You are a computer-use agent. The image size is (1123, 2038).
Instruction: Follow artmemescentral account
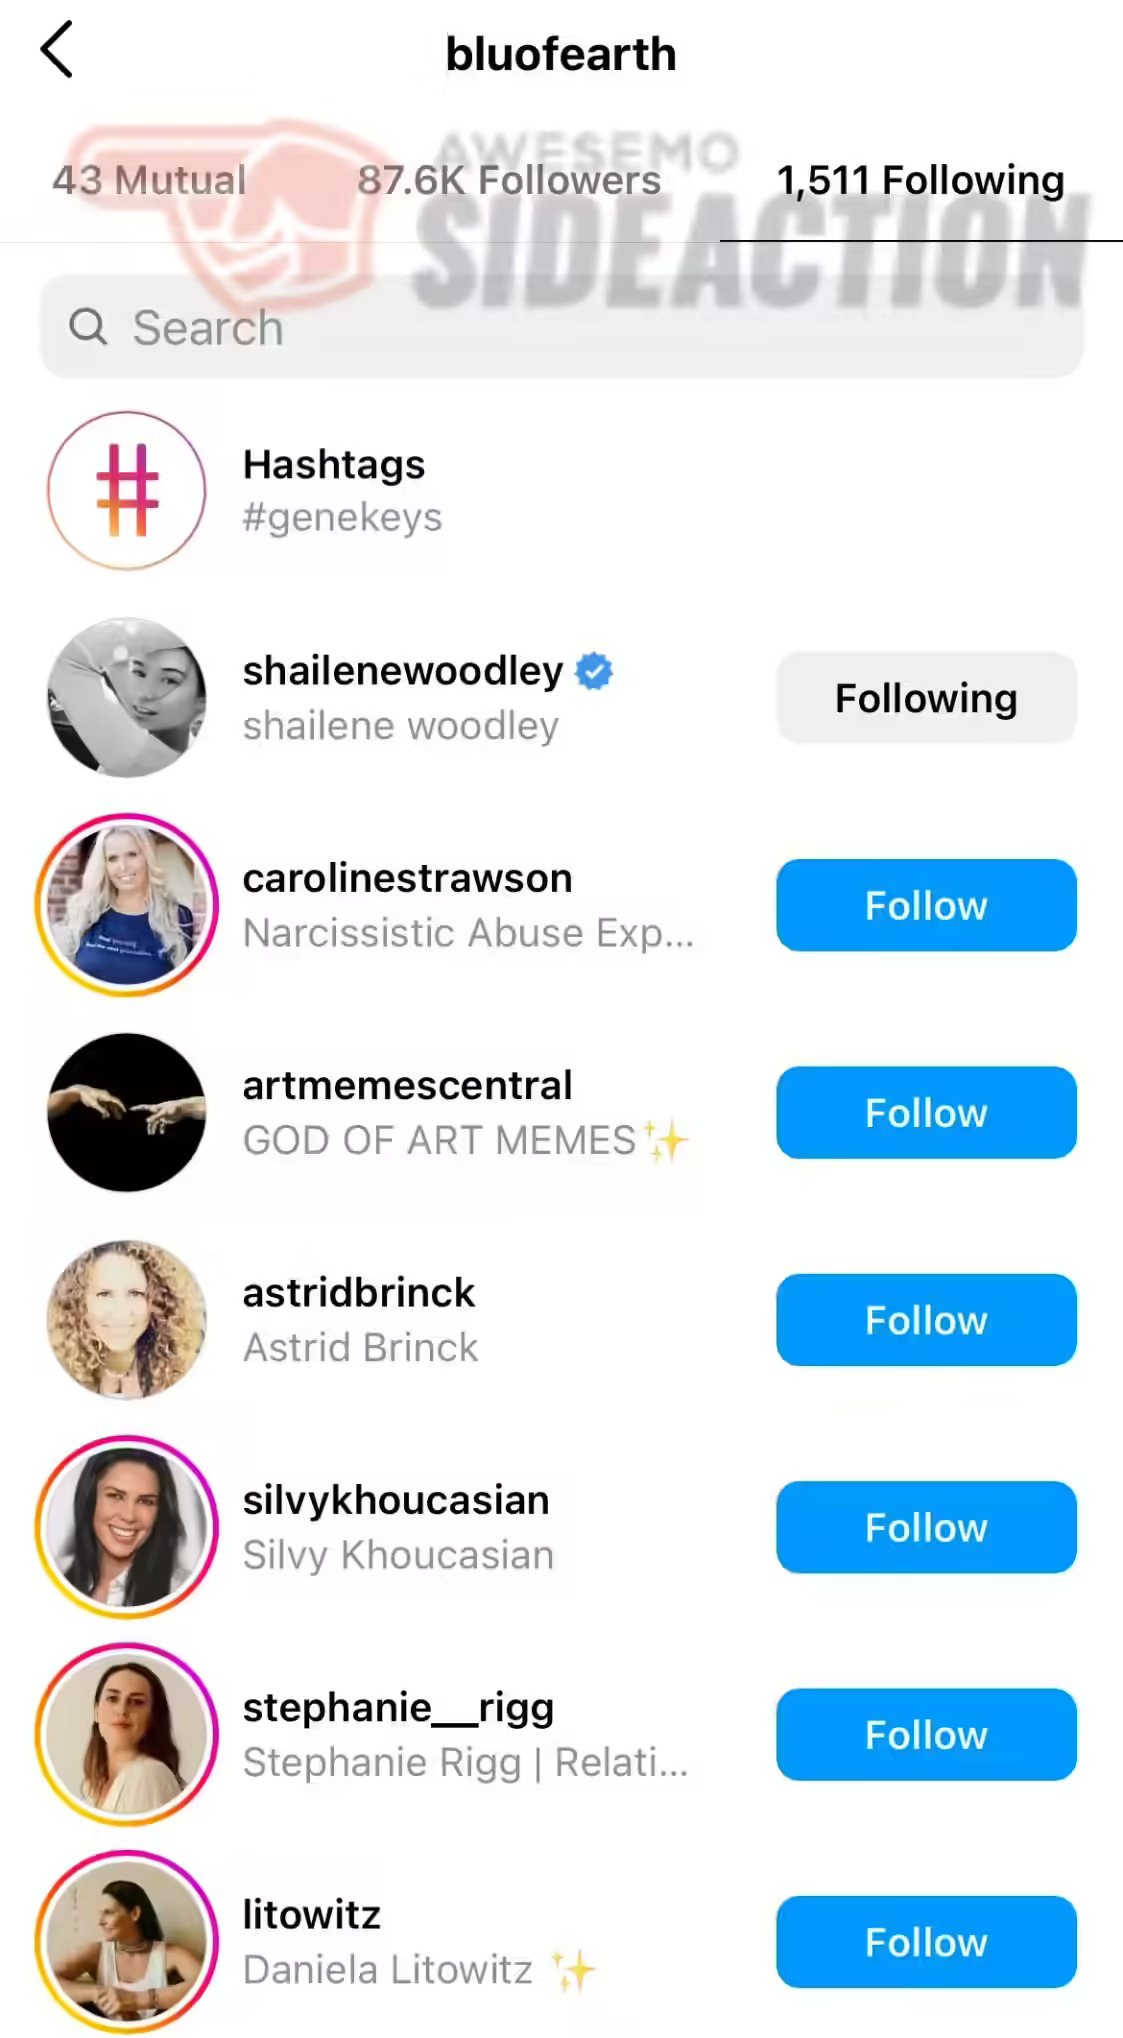coord(925,1112)
